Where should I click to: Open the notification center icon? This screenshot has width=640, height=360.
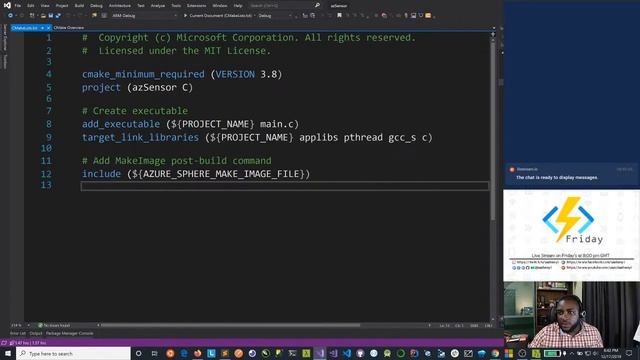pyautogui.click(x=629, y=353)
